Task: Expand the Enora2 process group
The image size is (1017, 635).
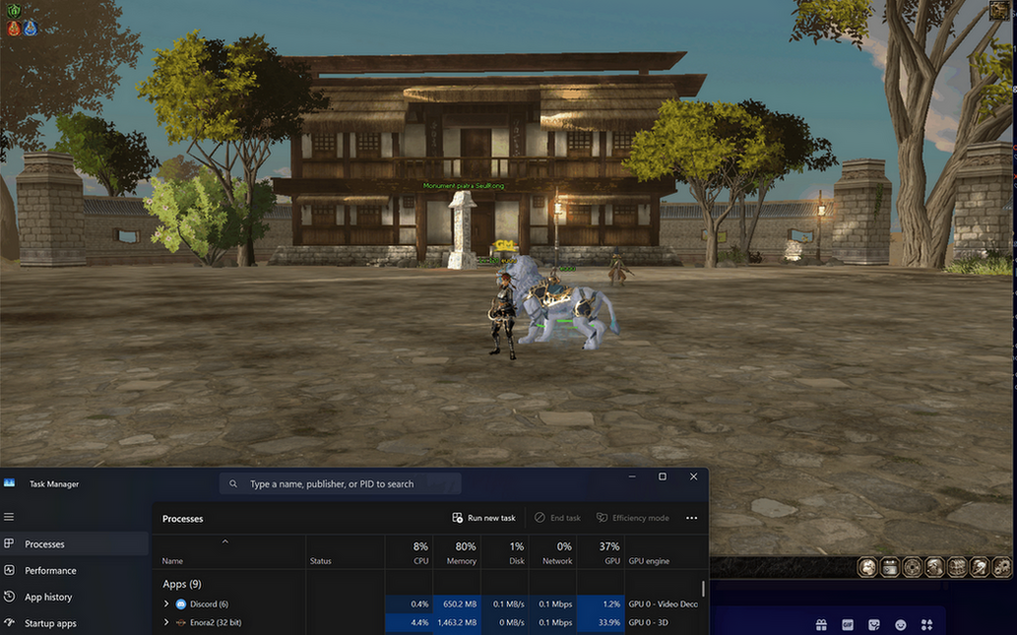Action: (x=167, y=622)
